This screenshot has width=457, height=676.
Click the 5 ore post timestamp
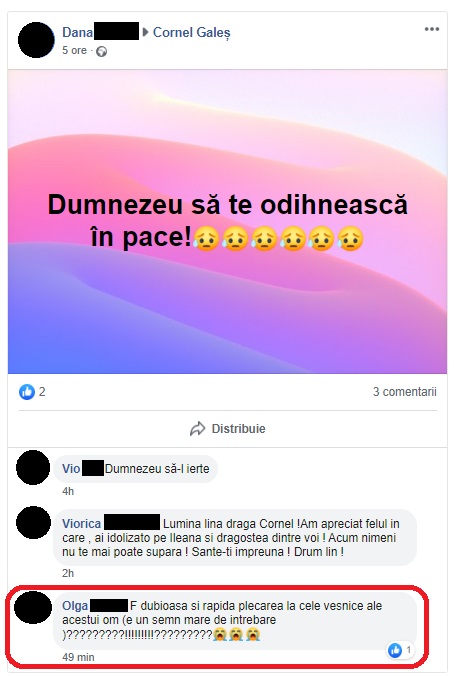74,50
